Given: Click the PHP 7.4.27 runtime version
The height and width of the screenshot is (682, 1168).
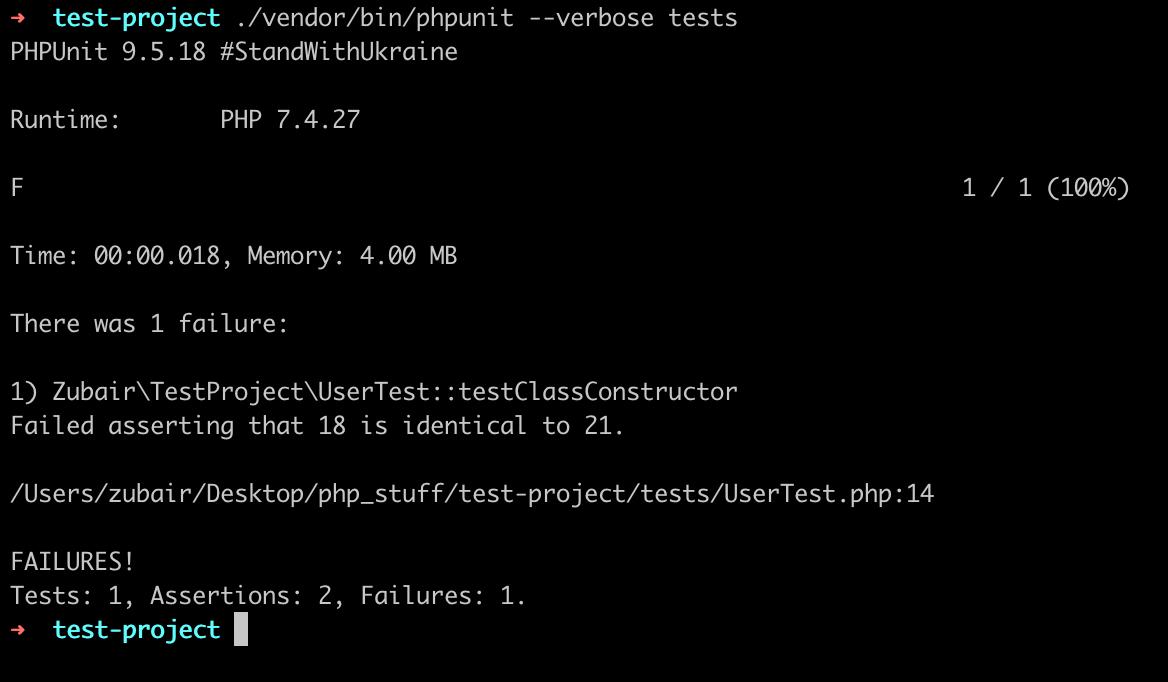Looking at the screenshot, I should pyautogui.click(x=290, y=120).
